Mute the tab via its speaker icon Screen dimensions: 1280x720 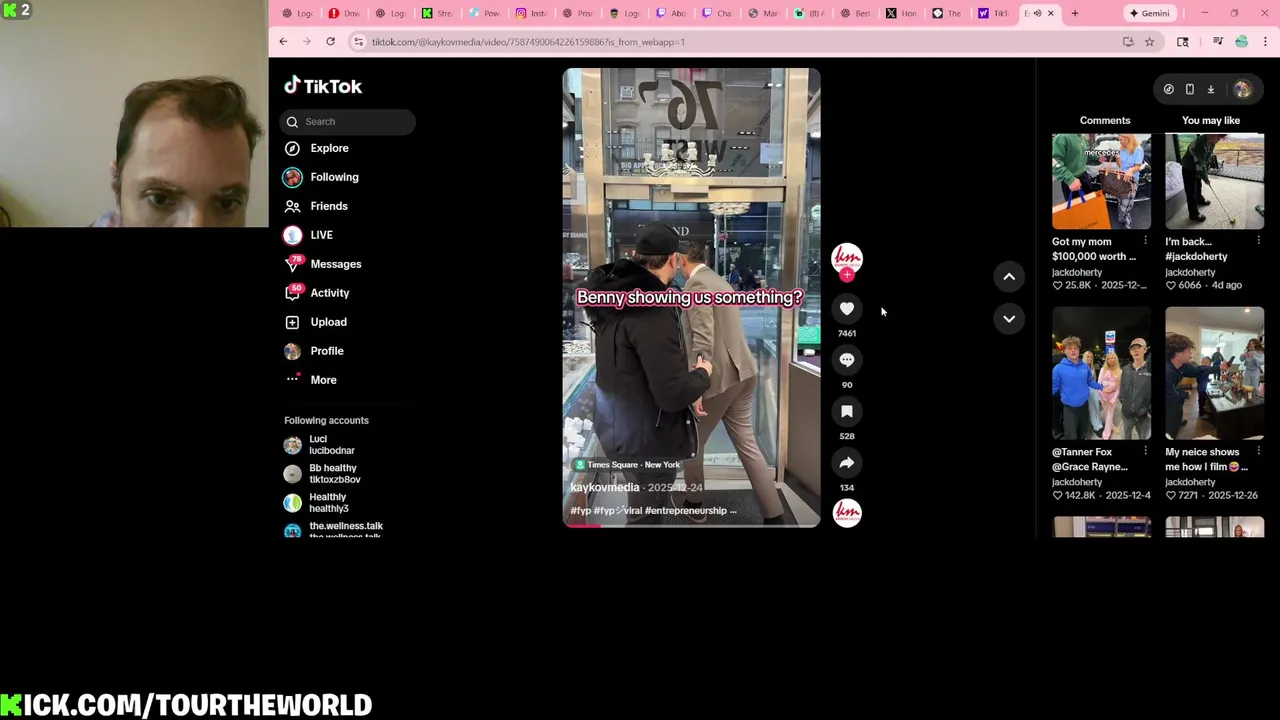[x=1037, y=13]
